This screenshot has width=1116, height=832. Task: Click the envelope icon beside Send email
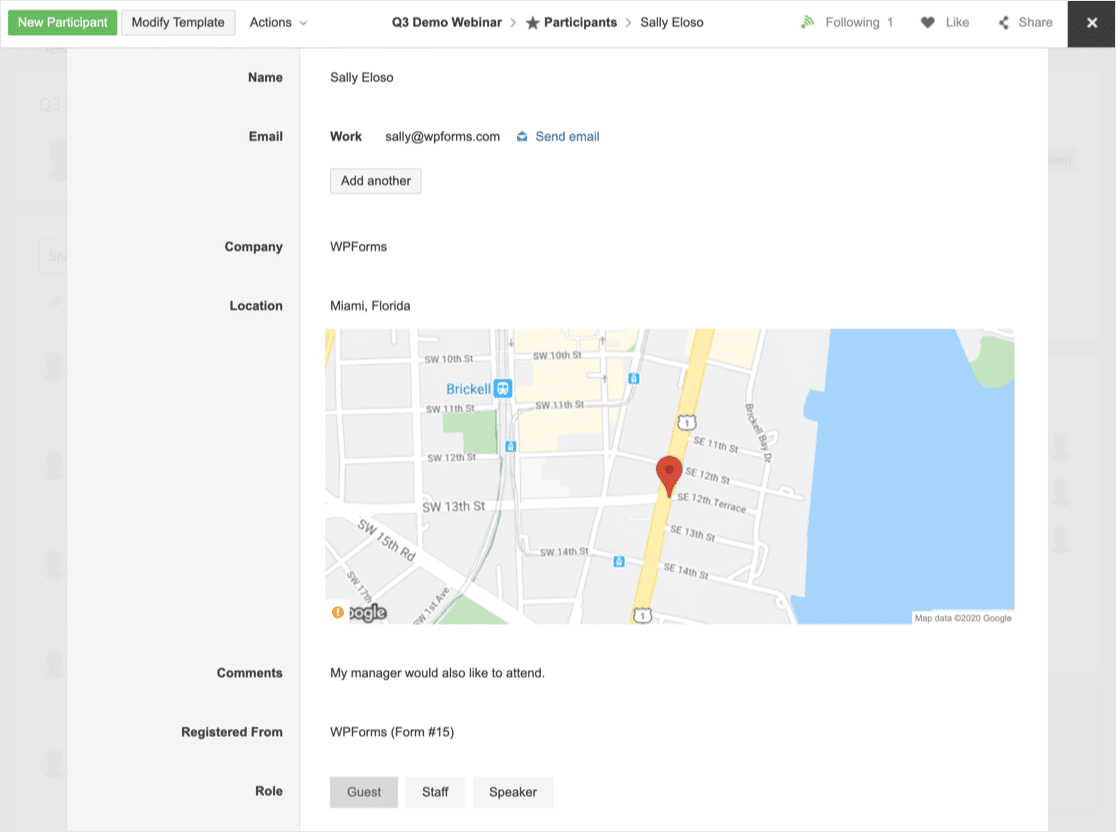point(522,137)
